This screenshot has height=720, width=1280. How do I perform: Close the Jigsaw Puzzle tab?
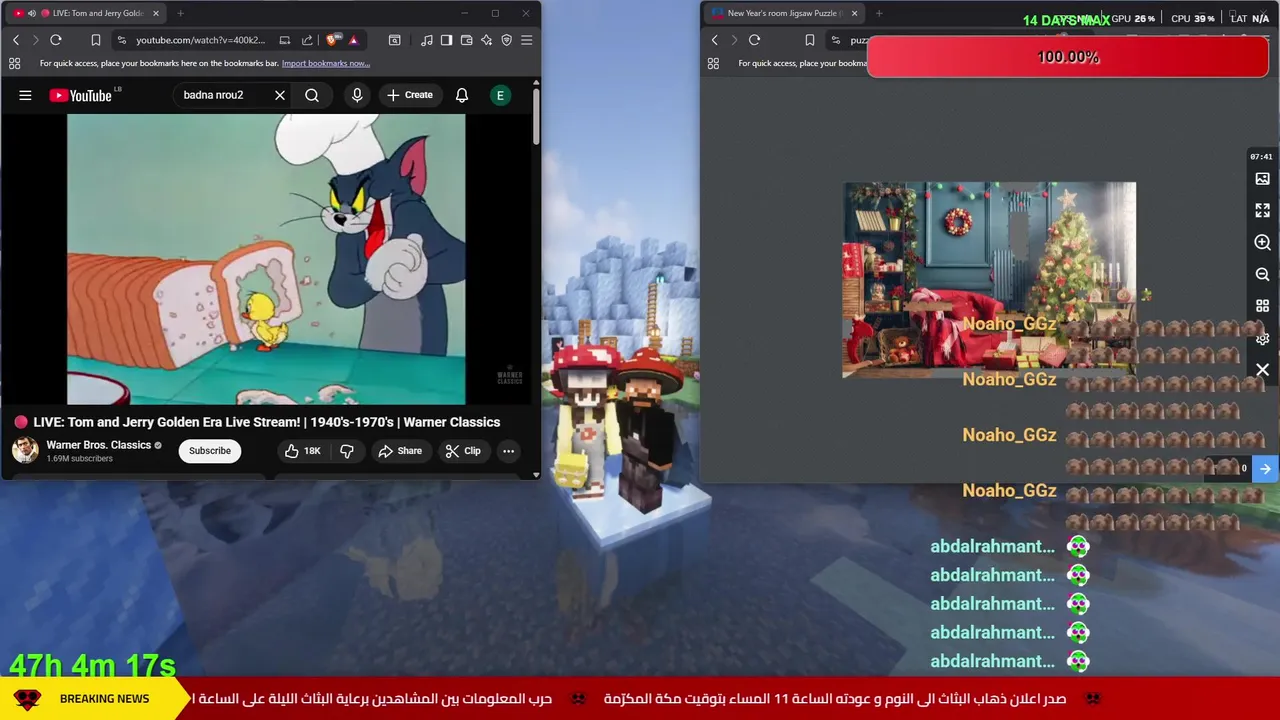pyautogui.click(x=854, y=13)
